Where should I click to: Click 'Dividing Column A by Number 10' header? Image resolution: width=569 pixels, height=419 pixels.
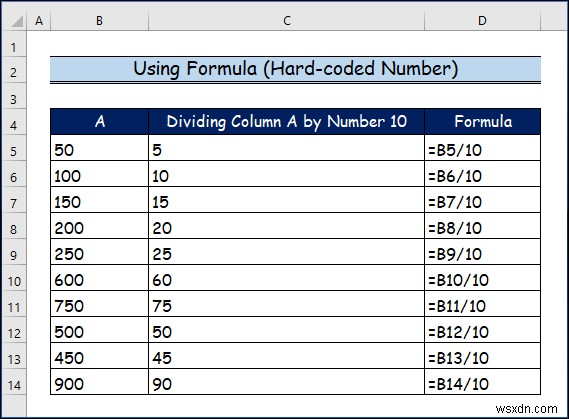286,122
